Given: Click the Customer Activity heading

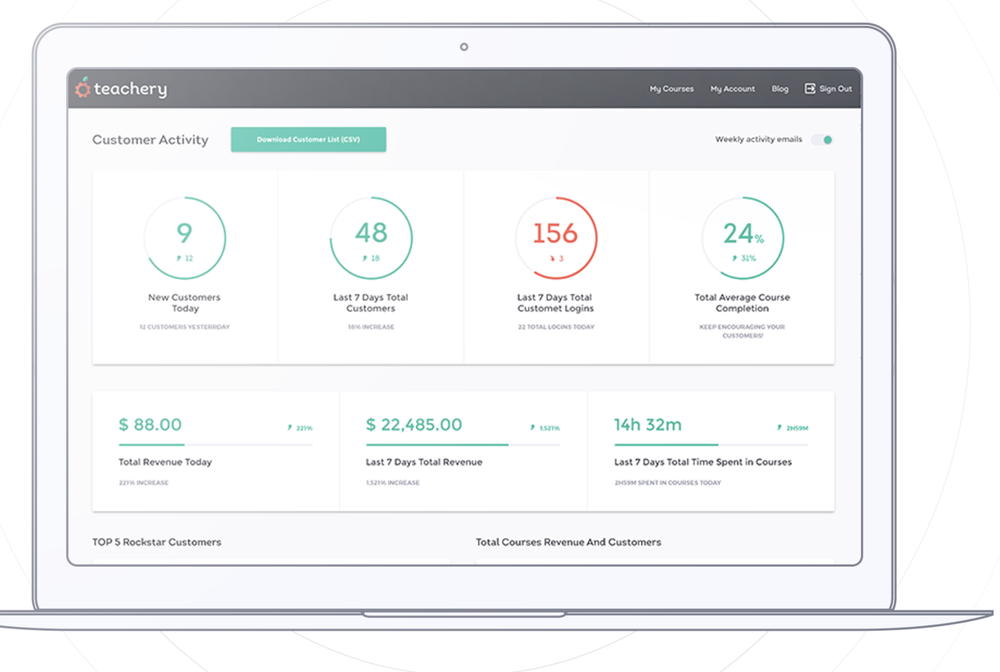Looking at the screenshot, I should tap(151, 140).
